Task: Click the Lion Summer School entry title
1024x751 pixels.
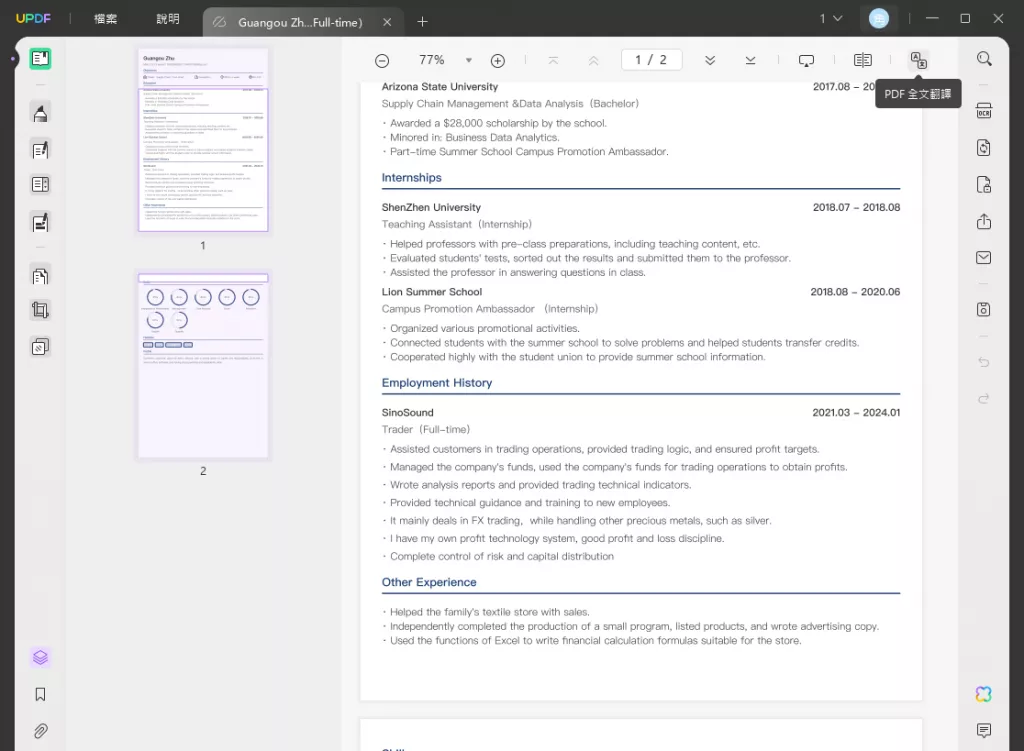Action: tap(432, 292)
